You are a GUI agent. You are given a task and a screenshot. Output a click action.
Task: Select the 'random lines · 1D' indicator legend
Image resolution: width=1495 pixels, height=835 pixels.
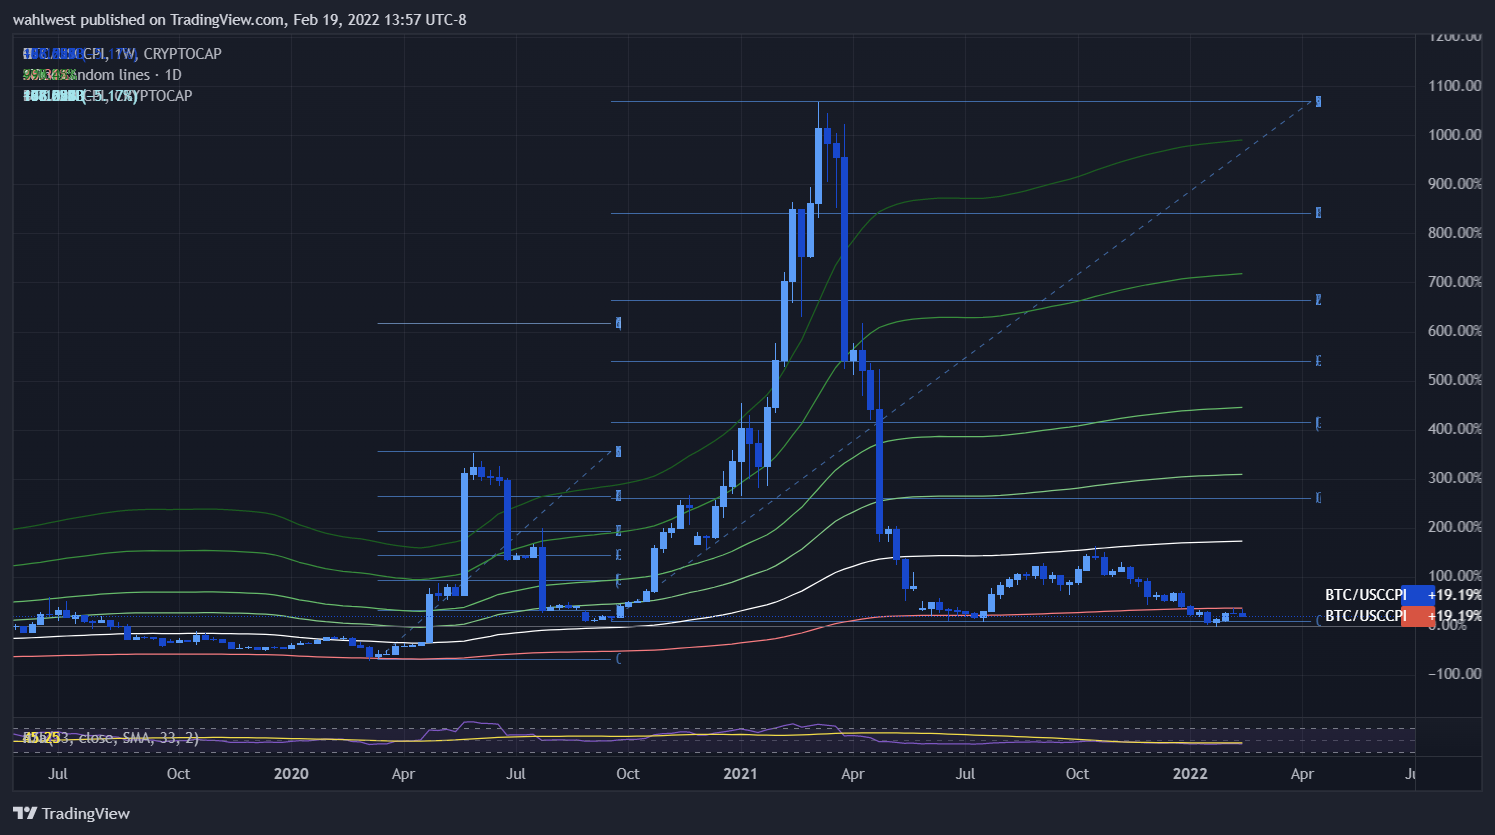pyautogui.click(x=102, y=75)
